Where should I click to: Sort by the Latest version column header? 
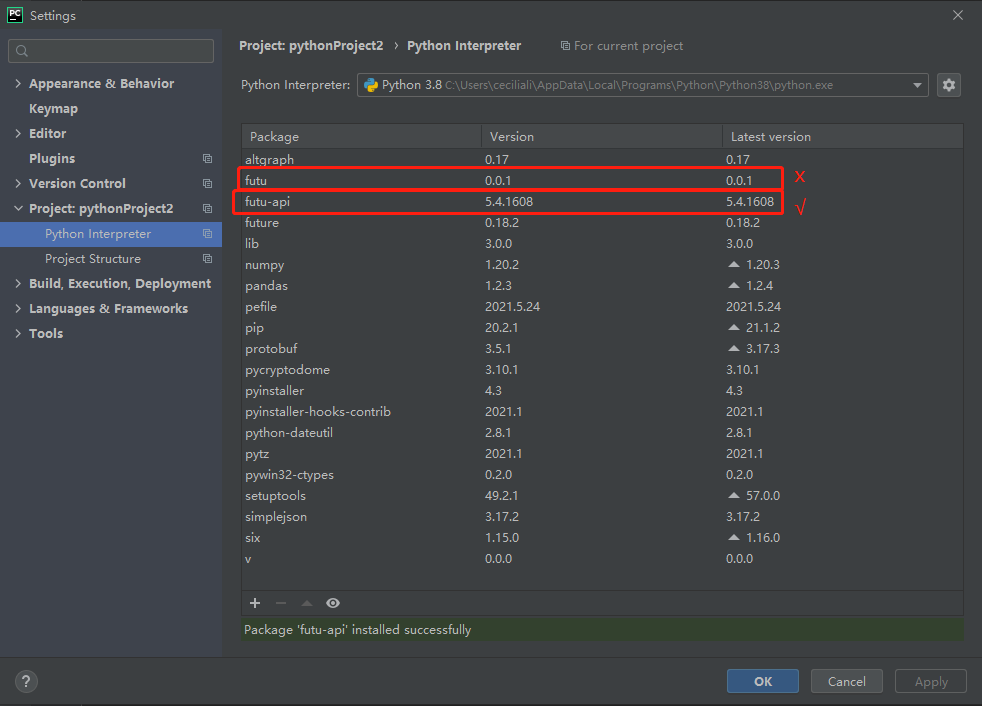(x=770, y=137)
